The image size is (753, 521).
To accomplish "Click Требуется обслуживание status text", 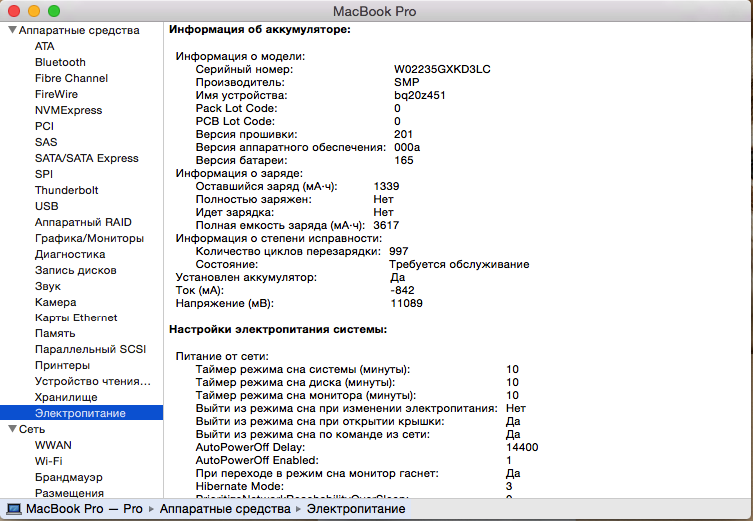I will (459, 264).
